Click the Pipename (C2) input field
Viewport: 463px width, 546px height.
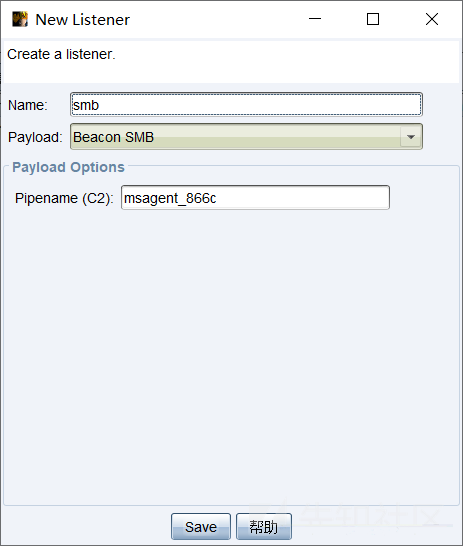(x=255, y=197)
